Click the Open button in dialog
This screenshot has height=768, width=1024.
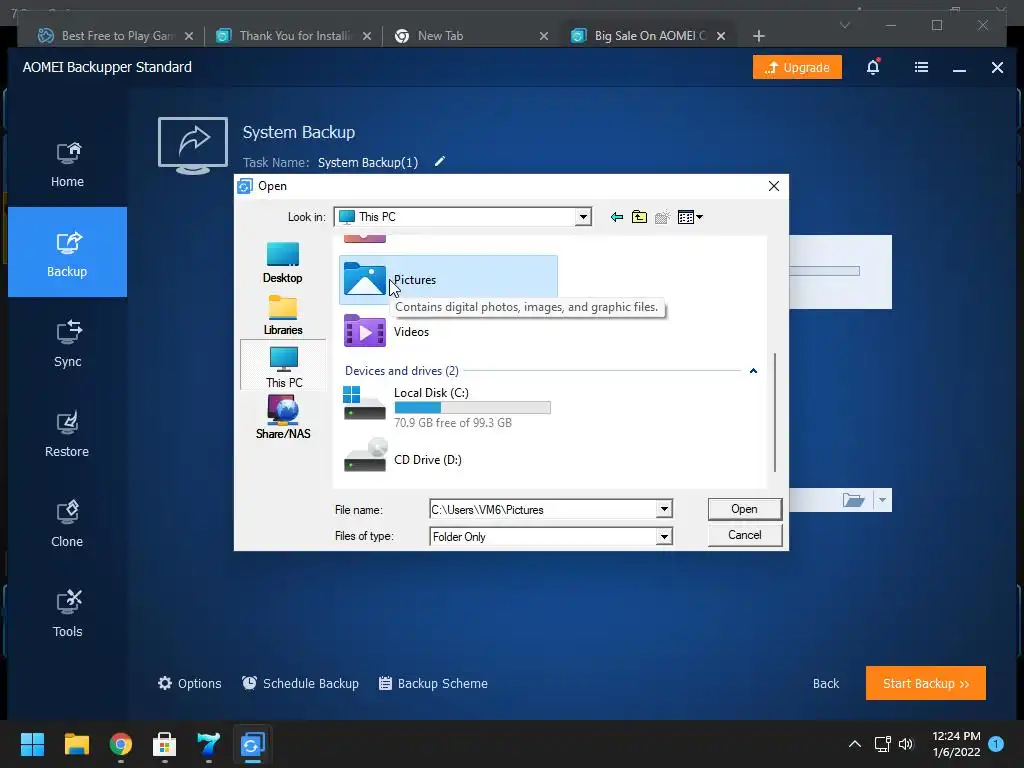[x=744, y=509]
